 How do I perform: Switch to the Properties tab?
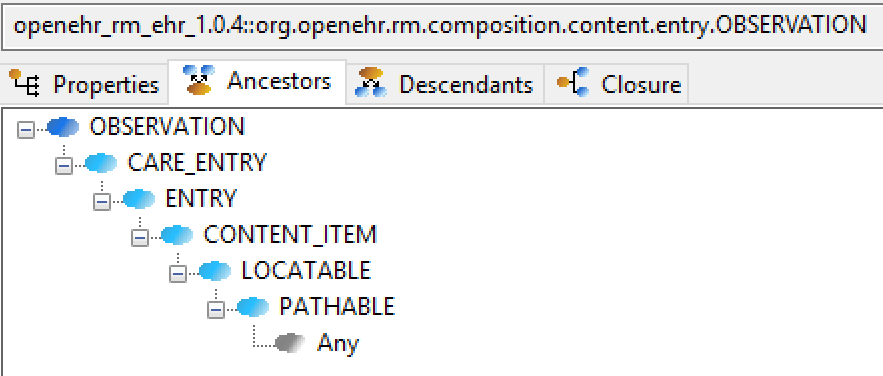point(84,84)
